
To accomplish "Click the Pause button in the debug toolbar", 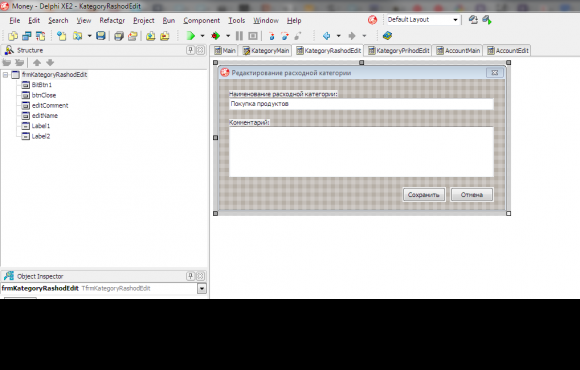I will (x=239, y=36).
